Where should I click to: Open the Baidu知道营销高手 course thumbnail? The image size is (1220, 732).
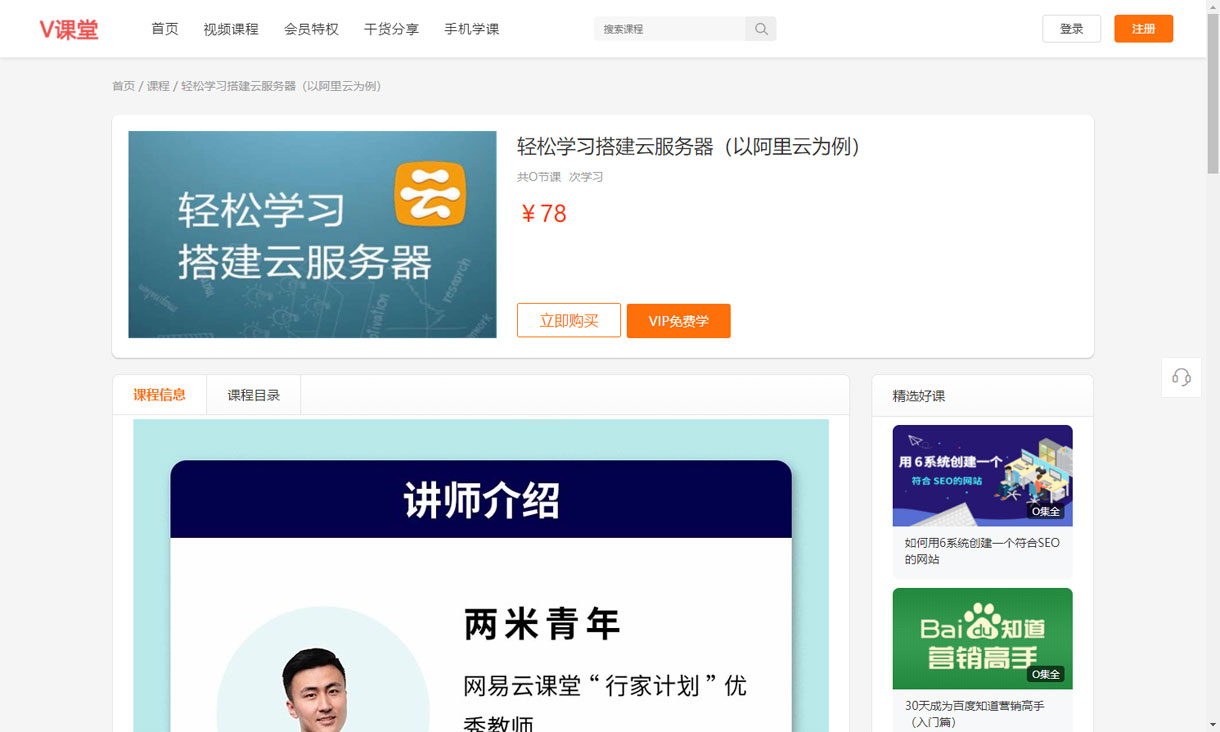tap(982, 638)
